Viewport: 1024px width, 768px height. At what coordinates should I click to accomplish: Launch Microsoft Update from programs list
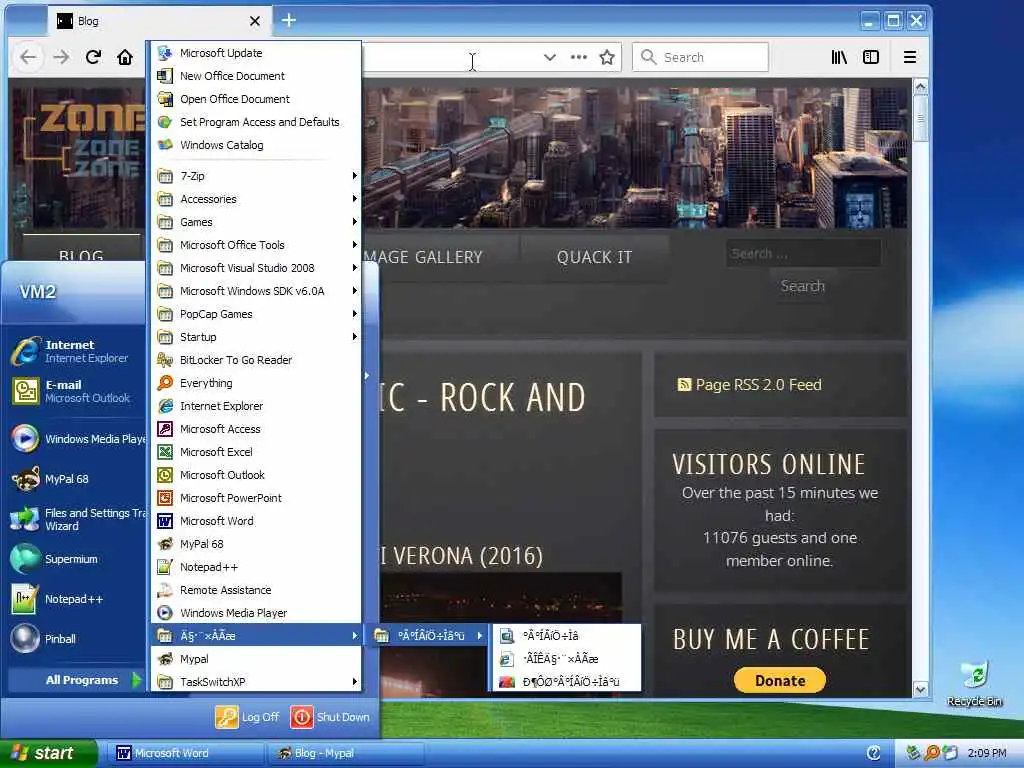[x=257, y=53]
